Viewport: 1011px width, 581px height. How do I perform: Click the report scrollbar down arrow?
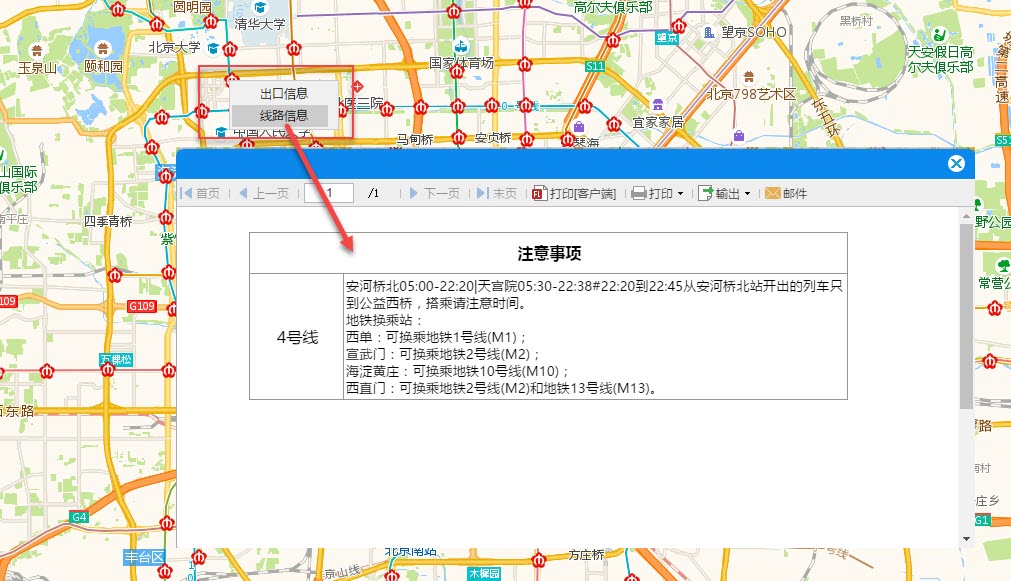coord(966,539)
